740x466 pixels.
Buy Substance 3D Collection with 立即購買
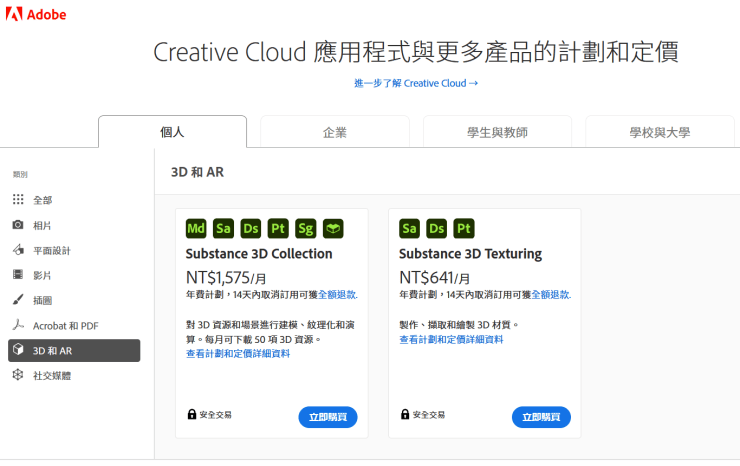(328, 417)
